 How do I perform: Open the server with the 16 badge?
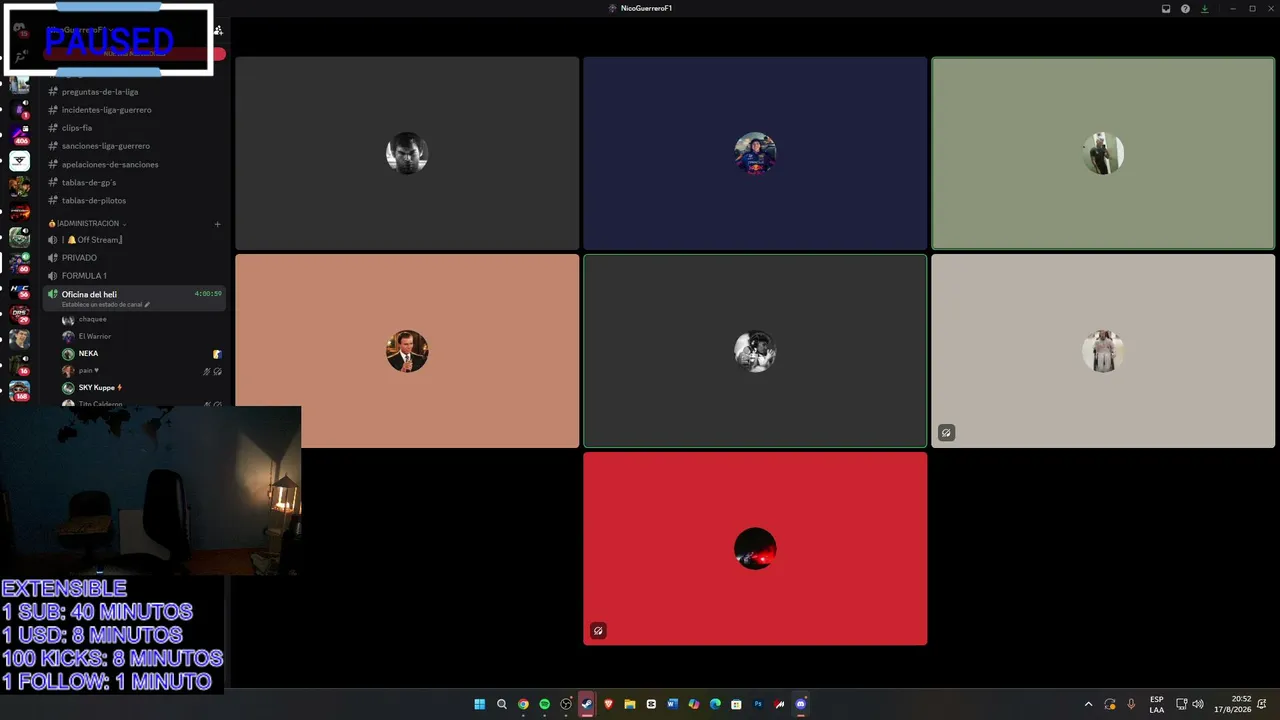[20, 365]
